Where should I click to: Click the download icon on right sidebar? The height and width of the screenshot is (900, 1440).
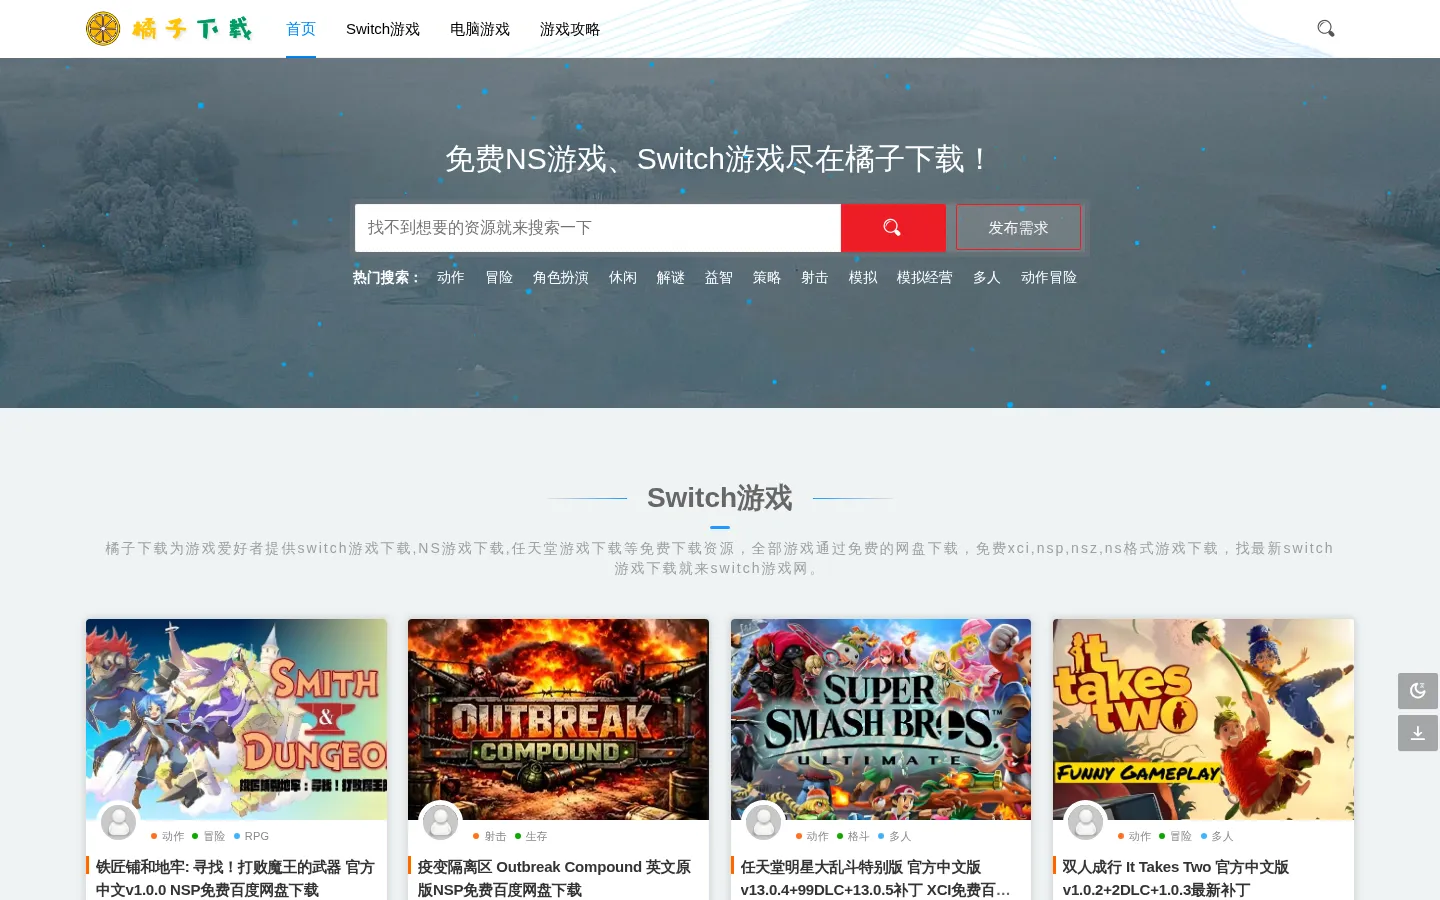tap(1418, 733)
